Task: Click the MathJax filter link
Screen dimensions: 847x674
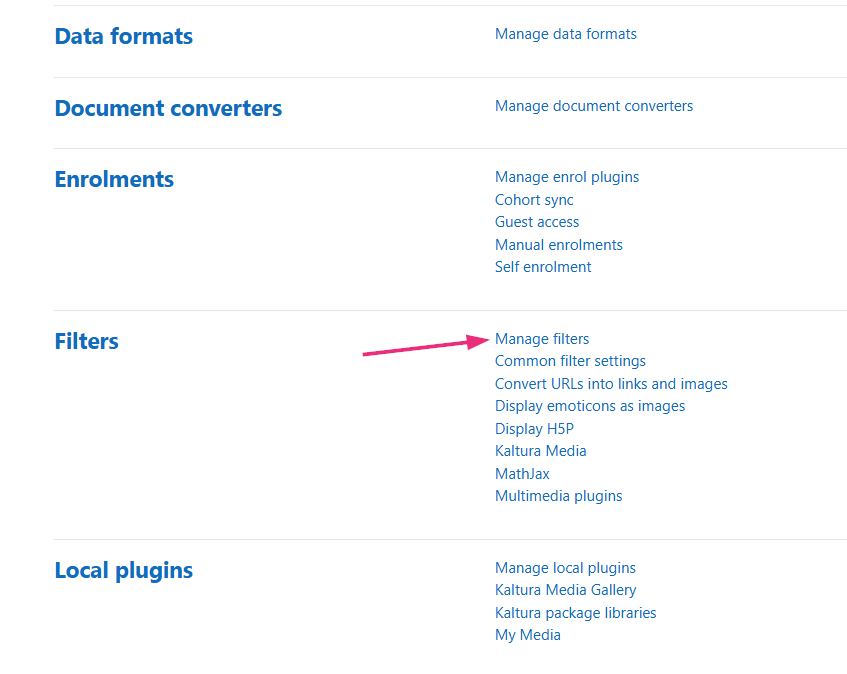Action: pyautogui.click(x=522, y=474)
